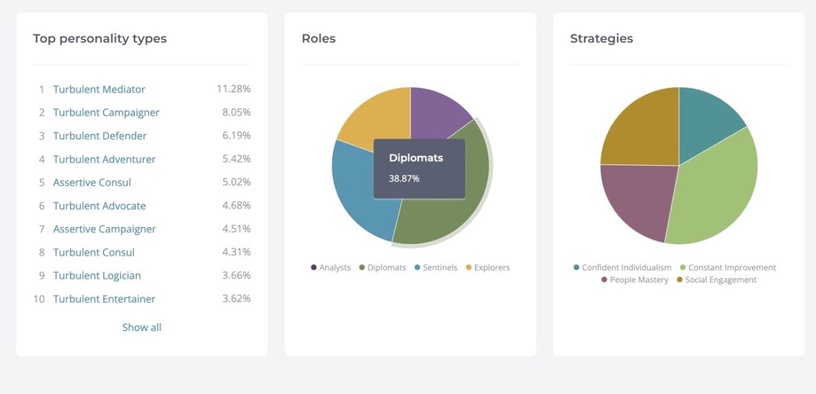Screen dimensions: 816x394
Task: Toggle the Explorers legend dot
Action: tap(468, 268)
